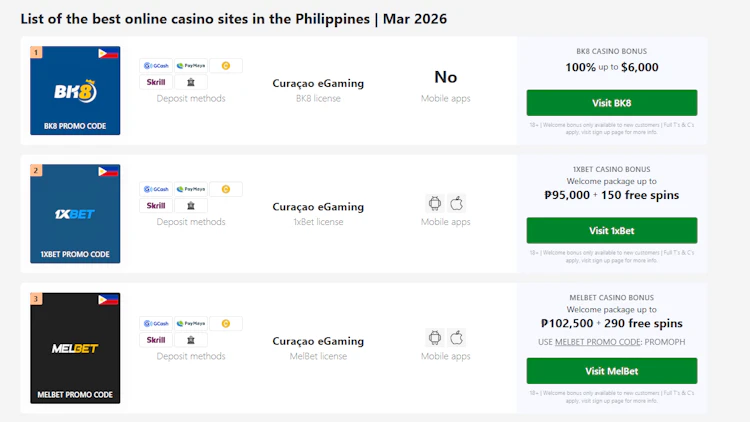The image size is (750, 422).
Task: Click the Curaçao eGaming text for BK8 license
Action: click(318, 84)
